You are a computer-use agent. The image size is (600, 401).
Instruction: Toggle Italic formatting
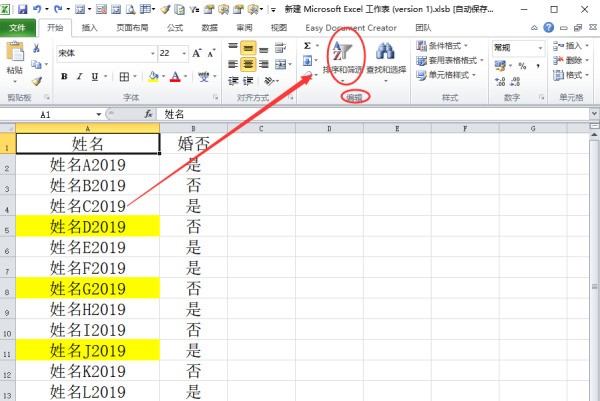79,77
